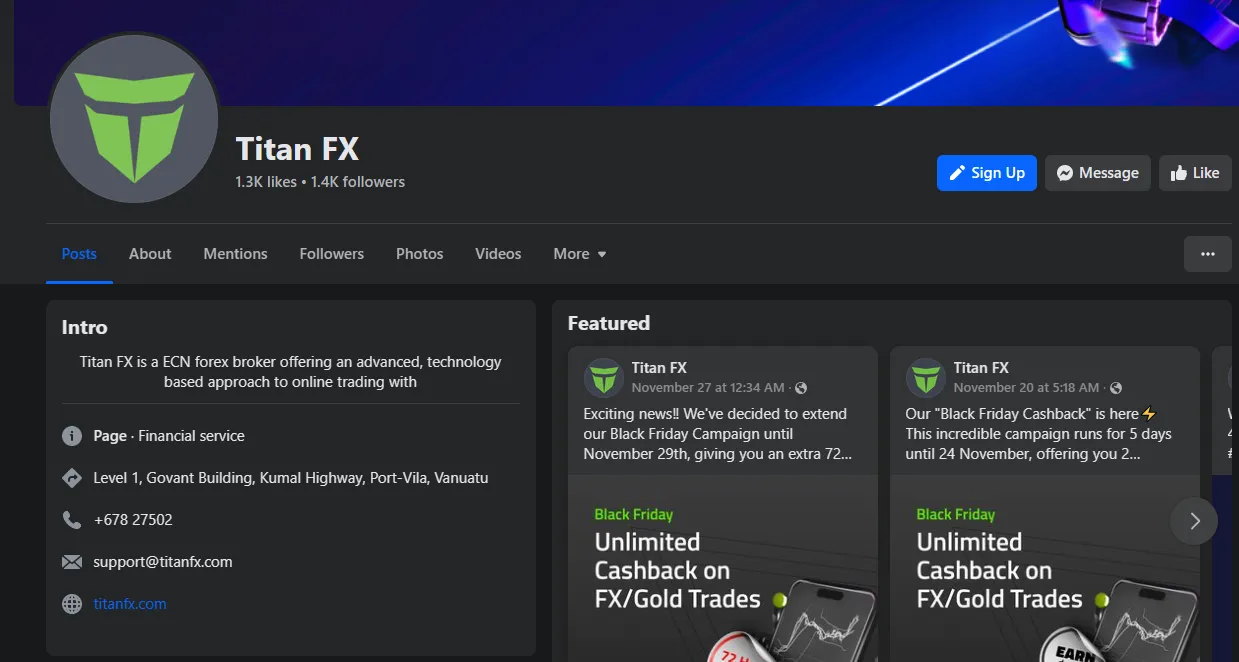The height and width of the screenshot is (662, 1239).
Task: Advance the Featured carousel with next arrow
Action: pyautogui.click(x=1194, y=521)
